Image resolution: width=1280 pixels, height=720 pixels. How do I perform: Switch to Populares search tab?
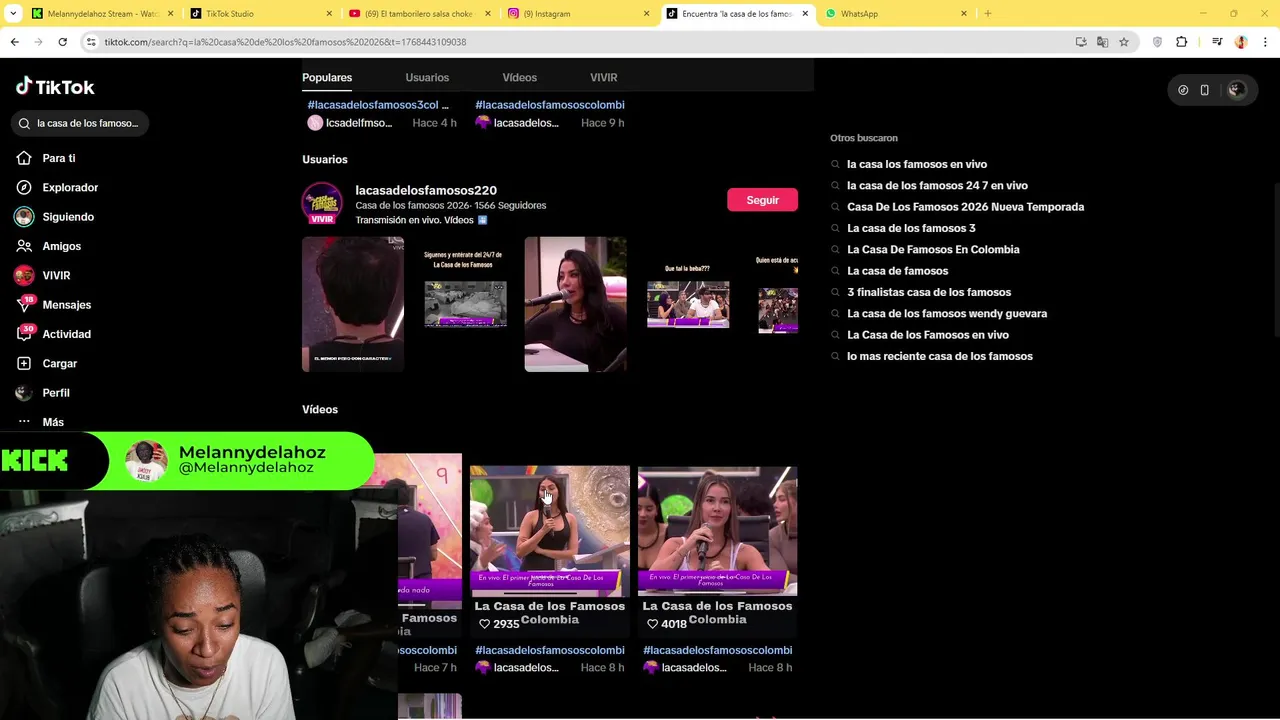327,77
